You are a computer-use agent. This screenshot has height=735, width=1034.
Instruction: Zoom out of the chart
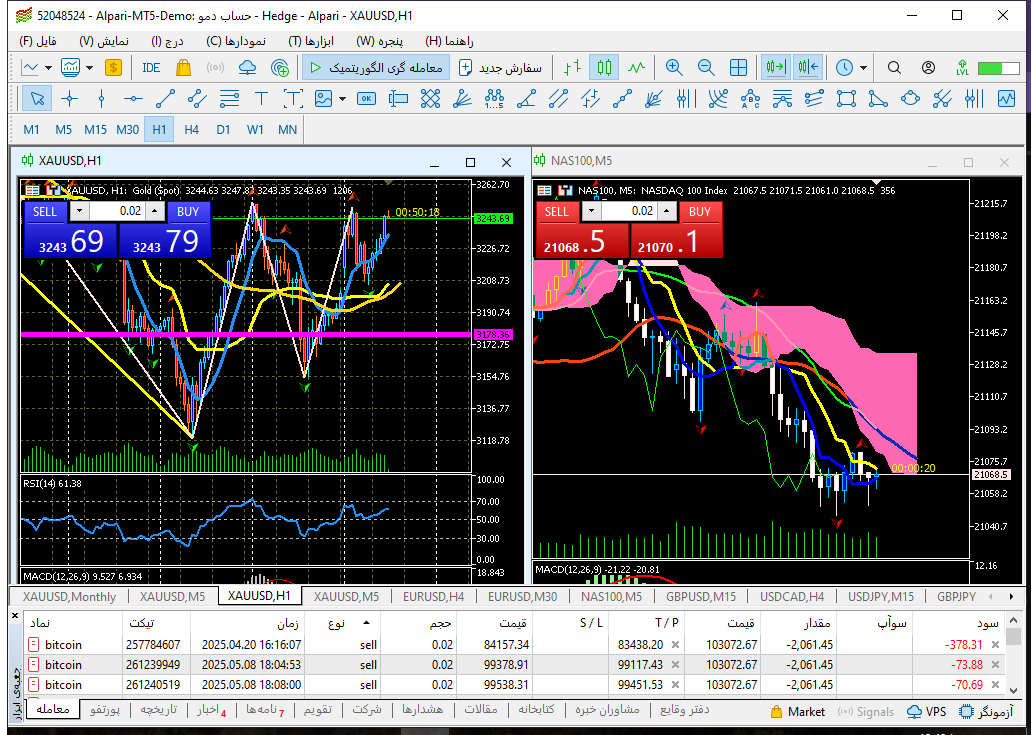(706, 67)
